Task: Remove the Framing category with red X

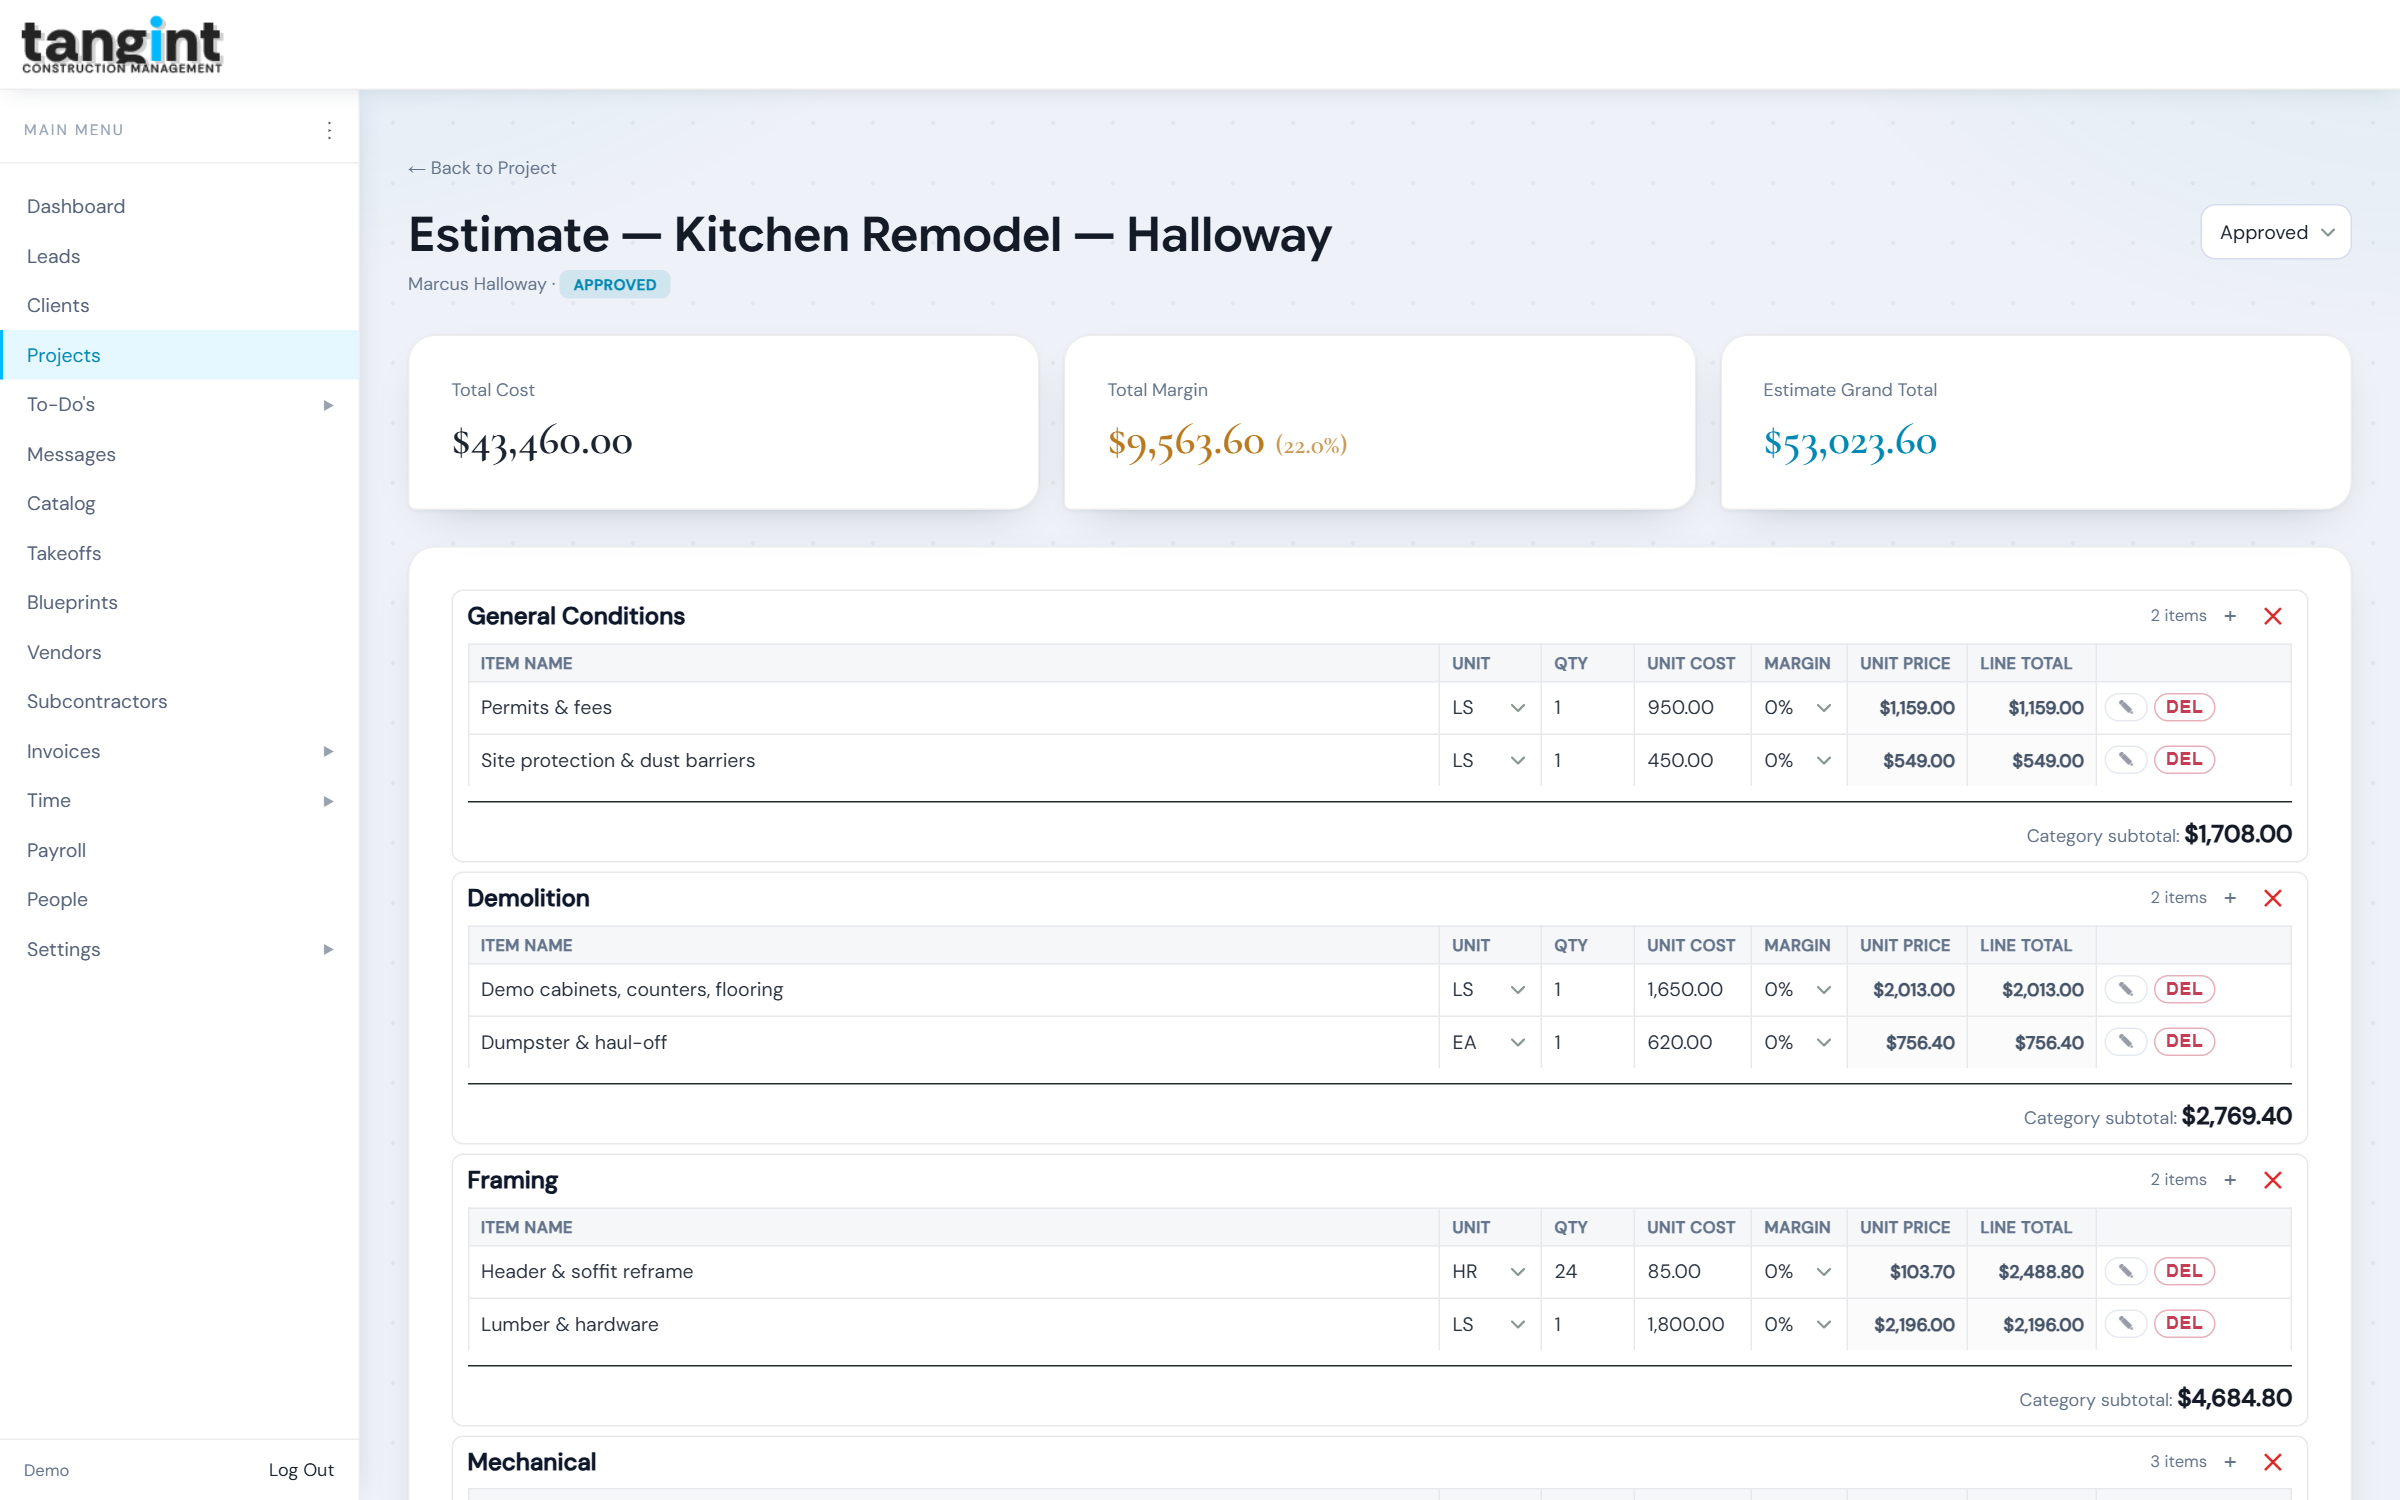Action: click(2273, 1180)
